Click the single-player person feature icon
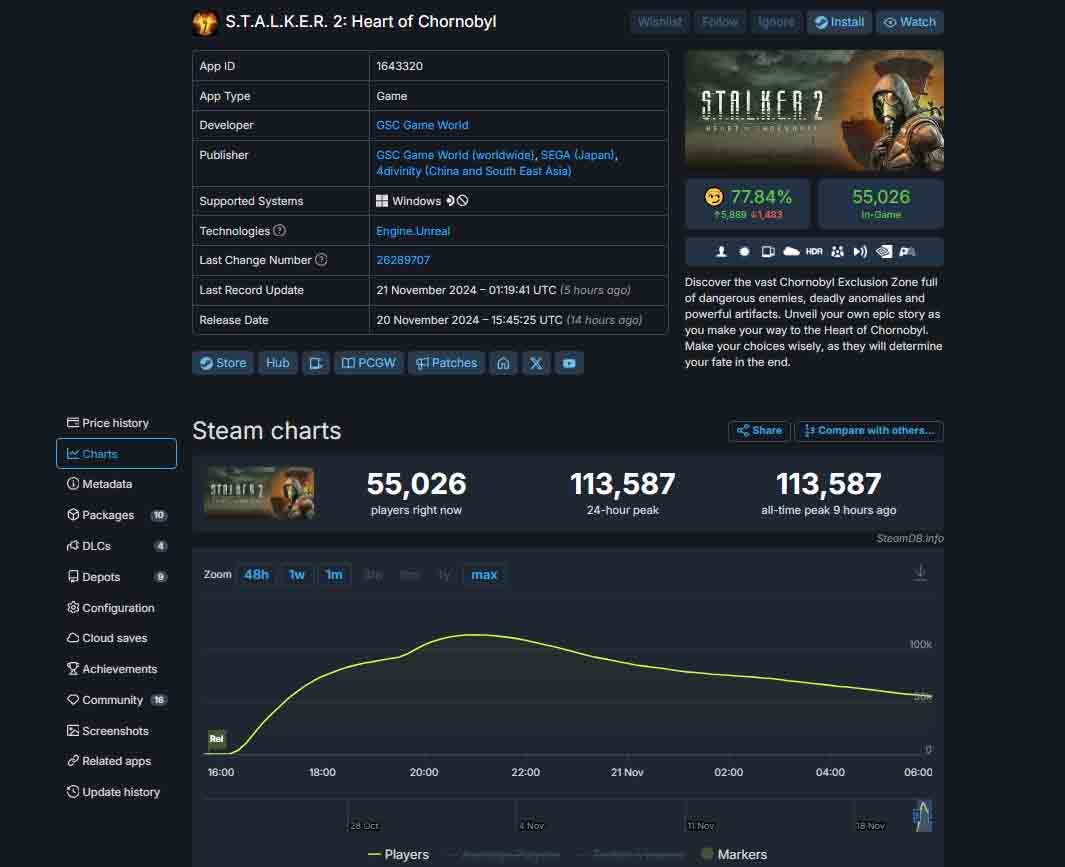 click(721, 251)
